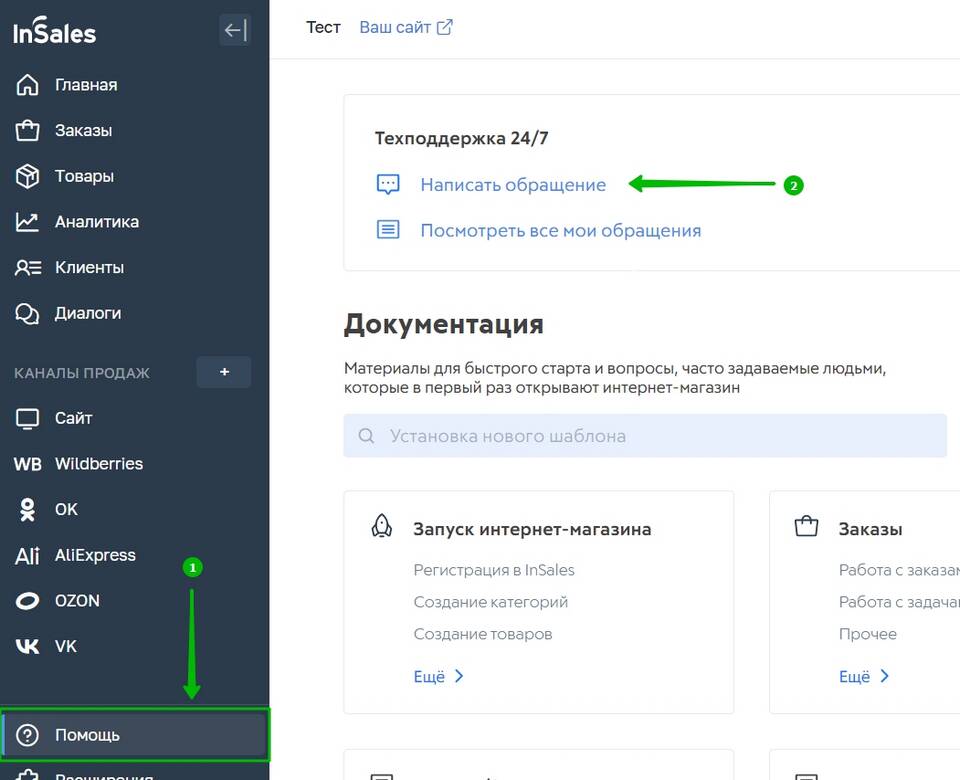
Task: Click the question mark icon beside Помощь
Action: 27,735
